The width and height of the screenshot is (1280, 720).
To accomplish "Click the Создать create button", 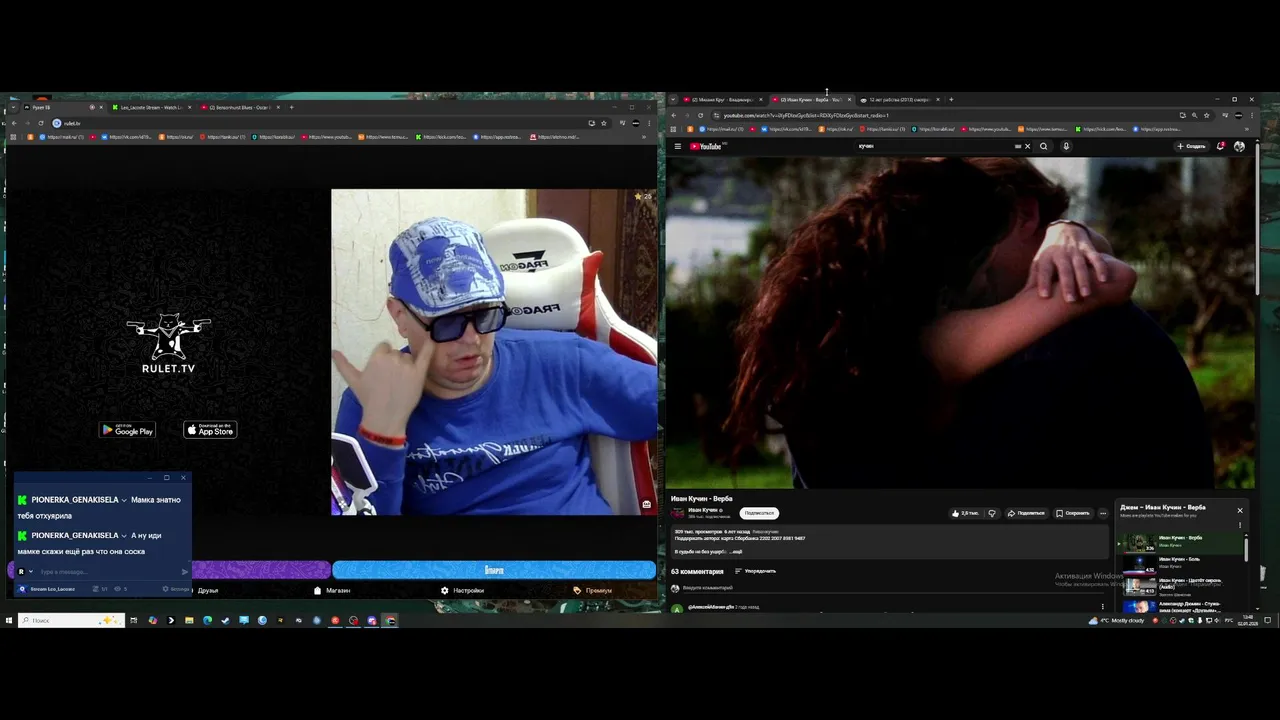I will click(1191, 146).
